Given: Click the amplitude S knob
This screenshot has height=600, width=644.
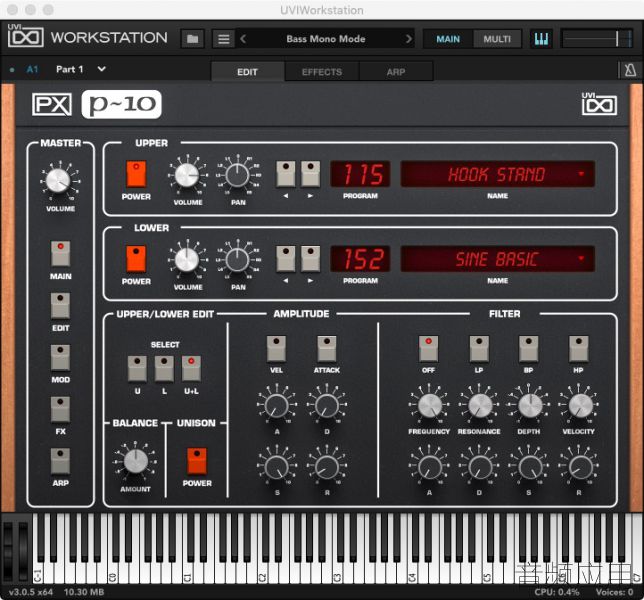Looking at the screenshot, I should tap(277, 467).
